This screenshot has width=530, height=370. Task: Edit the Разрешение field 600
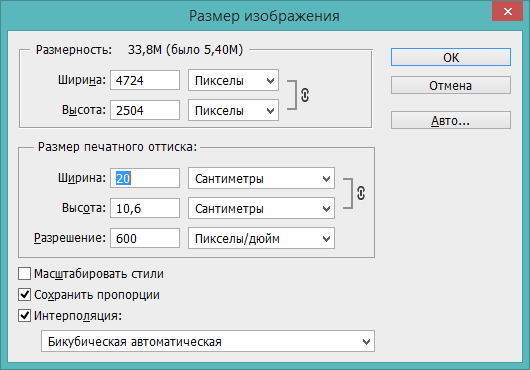(x=145, y=238)
